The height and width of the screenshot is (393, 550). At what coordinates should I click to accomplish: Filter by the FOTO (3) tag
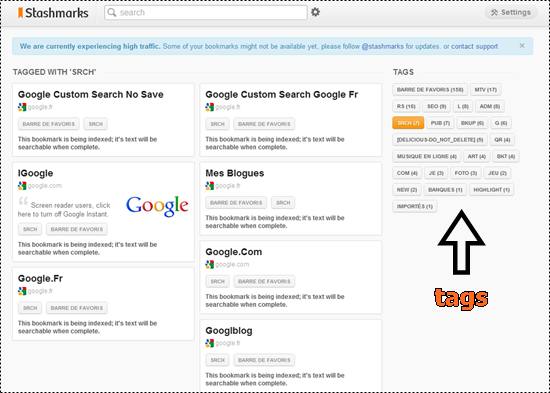[x=466, y=173]
